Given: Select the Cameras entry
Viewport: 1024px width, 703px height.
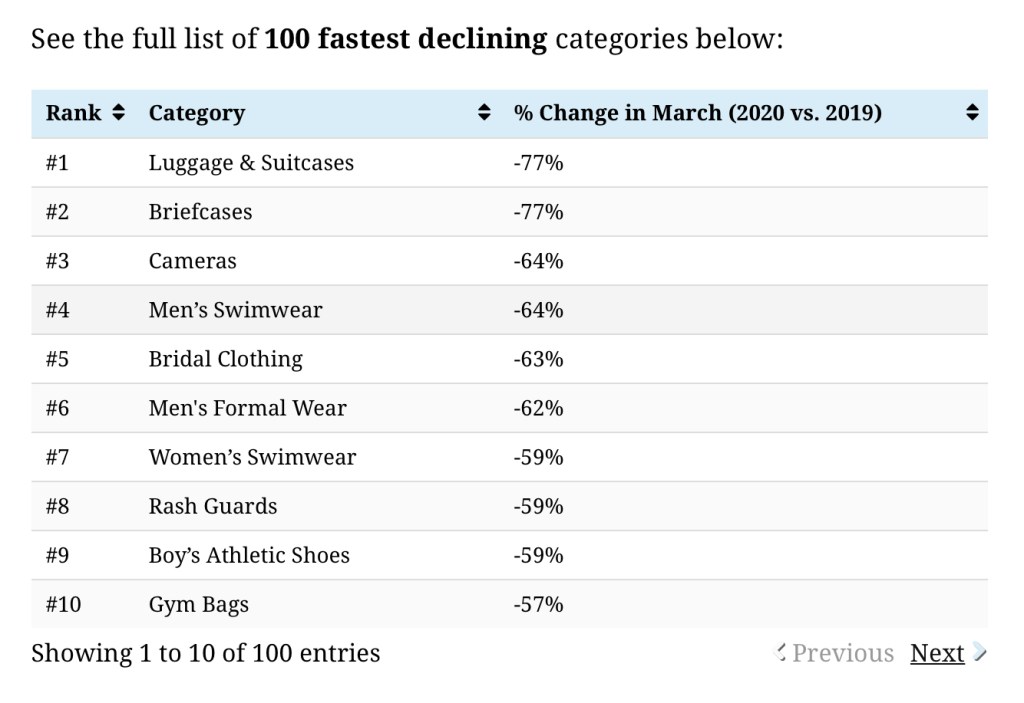Looking at the screenshot, I should (192, 260).
